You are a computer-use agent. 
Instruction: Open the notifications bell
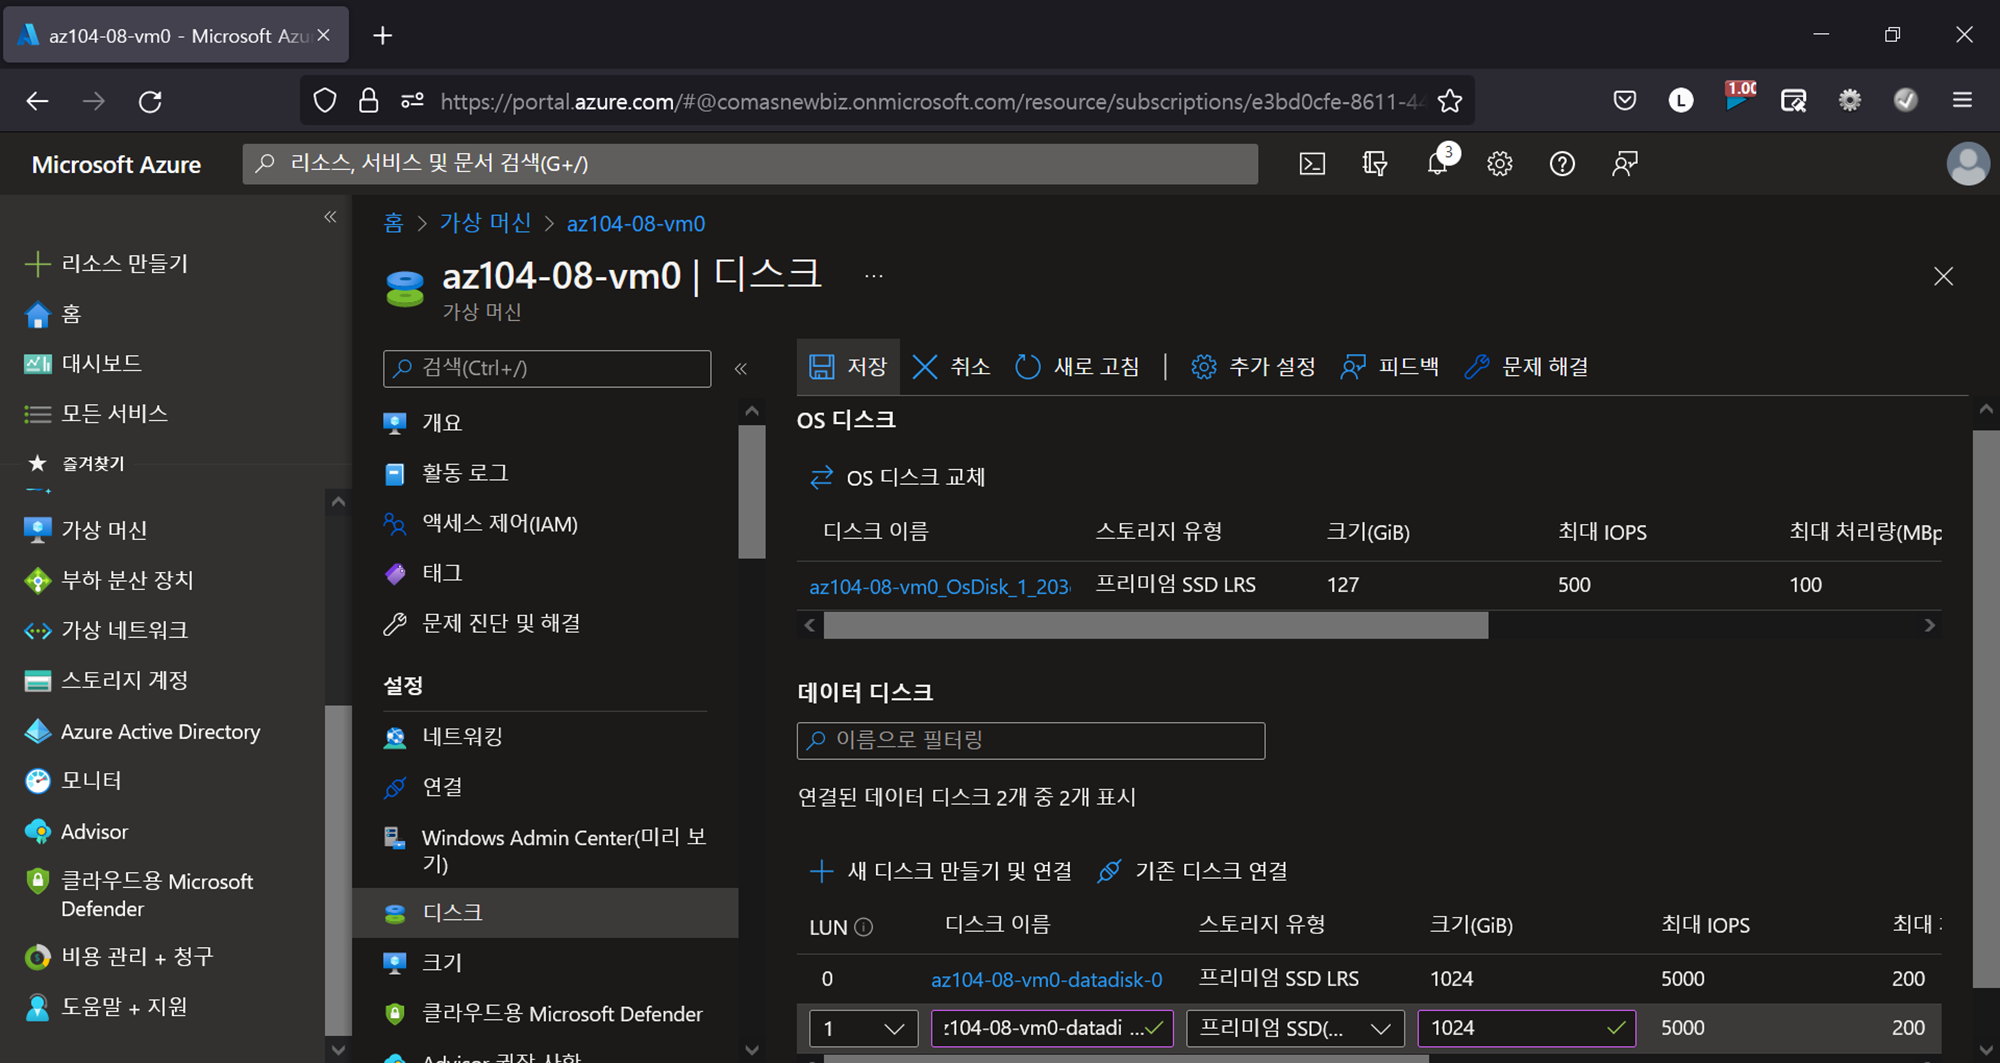click(1438, 164)
